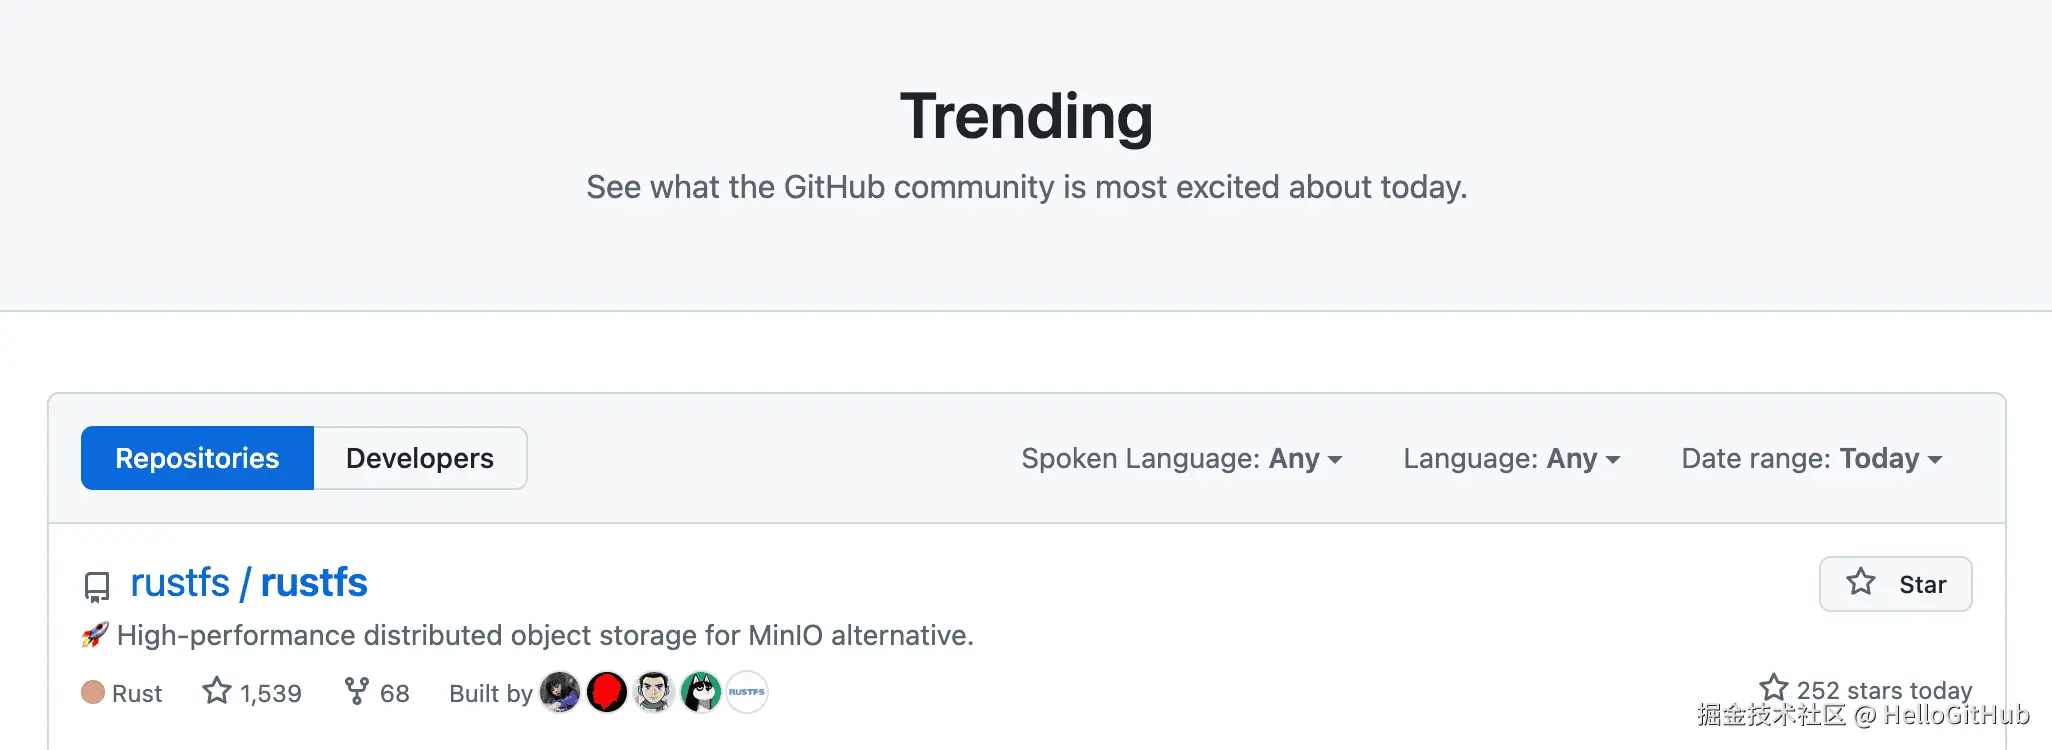Click the repository book icon beside rustfs
The height and width of the screenshot is (750, 2052).
click(97, 586)
